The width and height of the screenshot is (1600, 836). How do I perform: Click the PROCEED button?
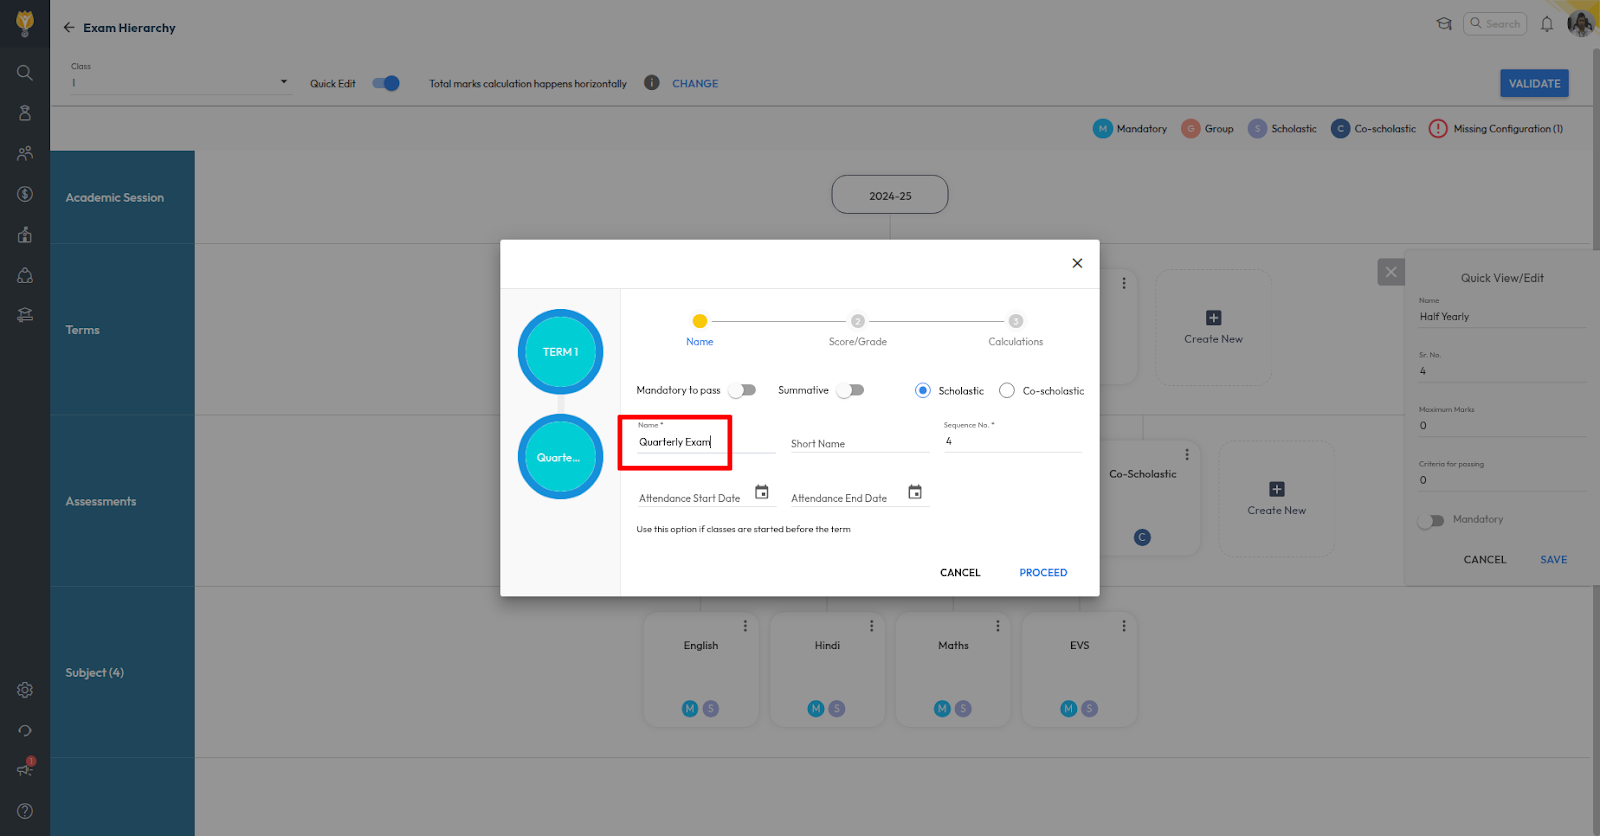tap(1043, 573)
